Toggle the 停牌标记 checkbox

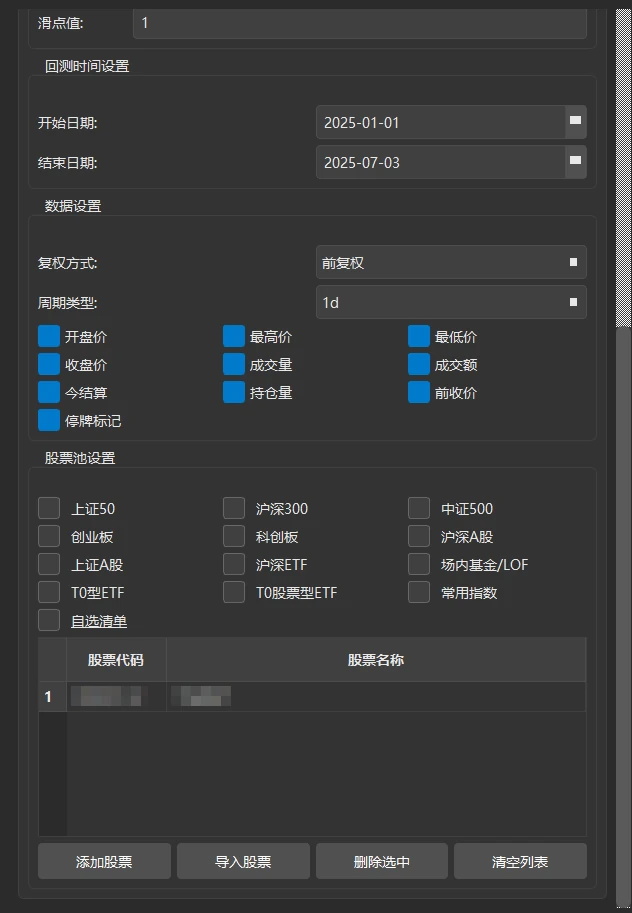pyautogui.click(x=49, y=420)
